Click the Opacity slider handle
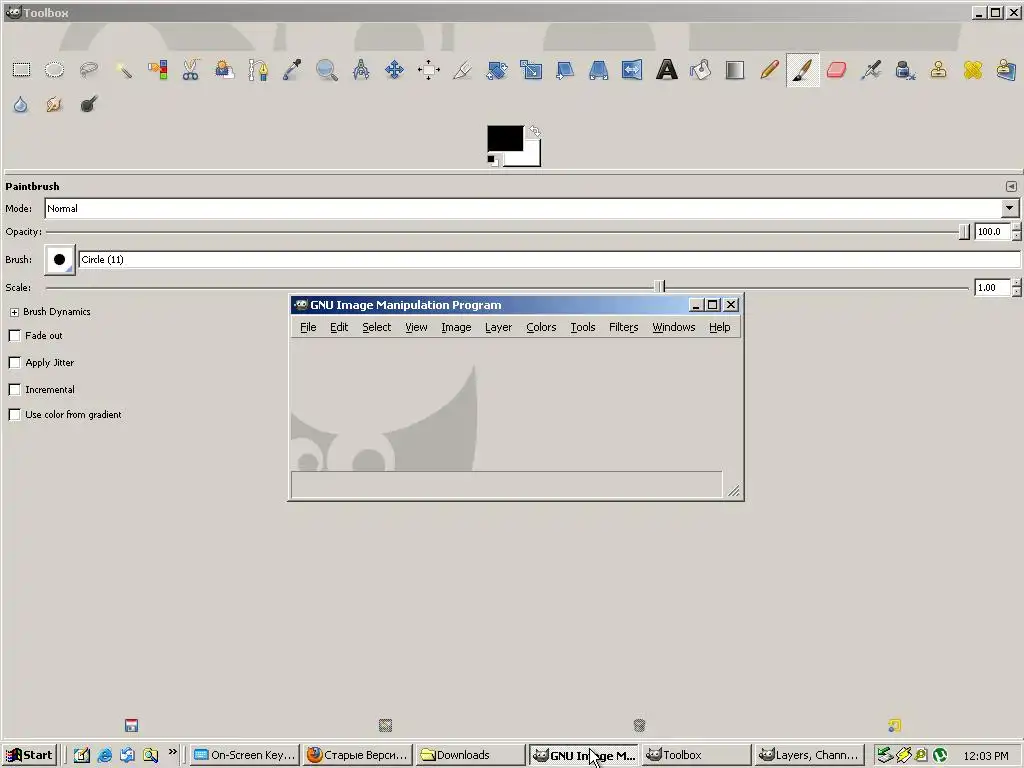 pyautogui.click(x=964, y=232)
